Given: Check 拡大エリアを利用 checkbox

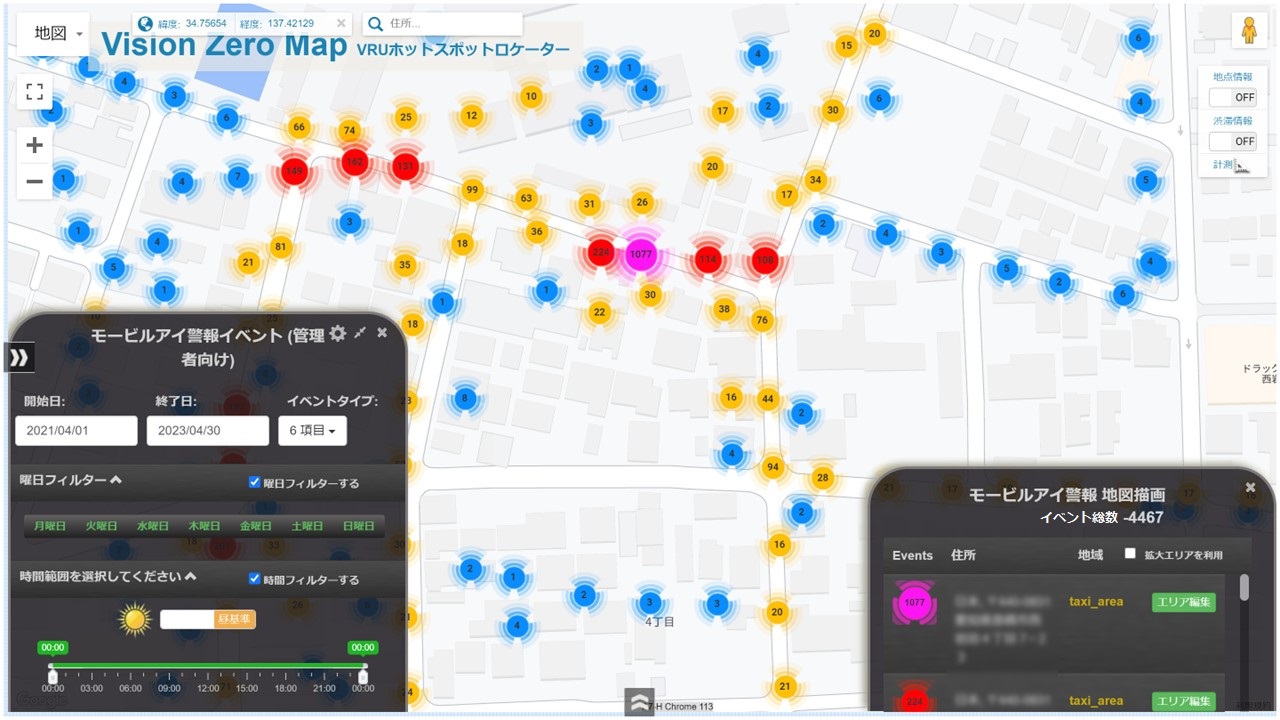Looking at the screenshot, I should (x=1130, y=553).
